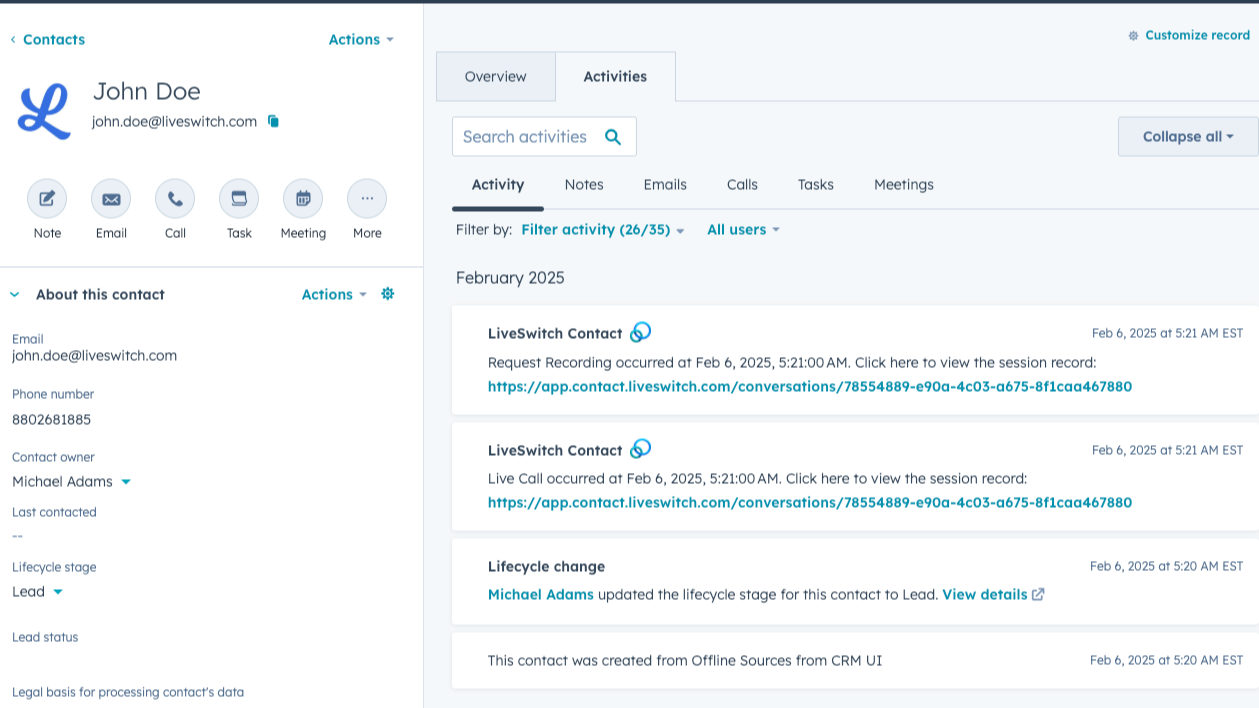The height and width of the screenshot is (708, 1259).
Task: Select the Notes activity tab
Action: pos(584,185)
